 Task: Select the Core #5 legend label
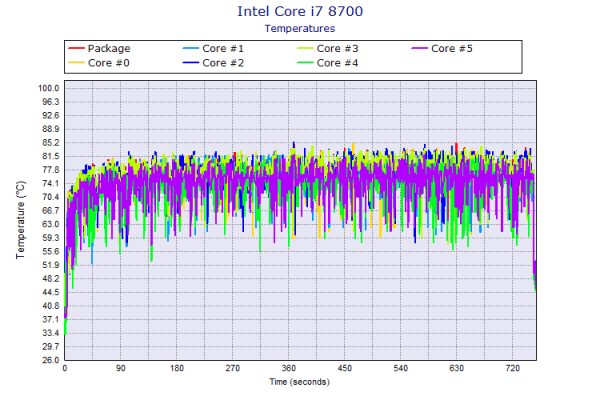[x=452, y=49]
